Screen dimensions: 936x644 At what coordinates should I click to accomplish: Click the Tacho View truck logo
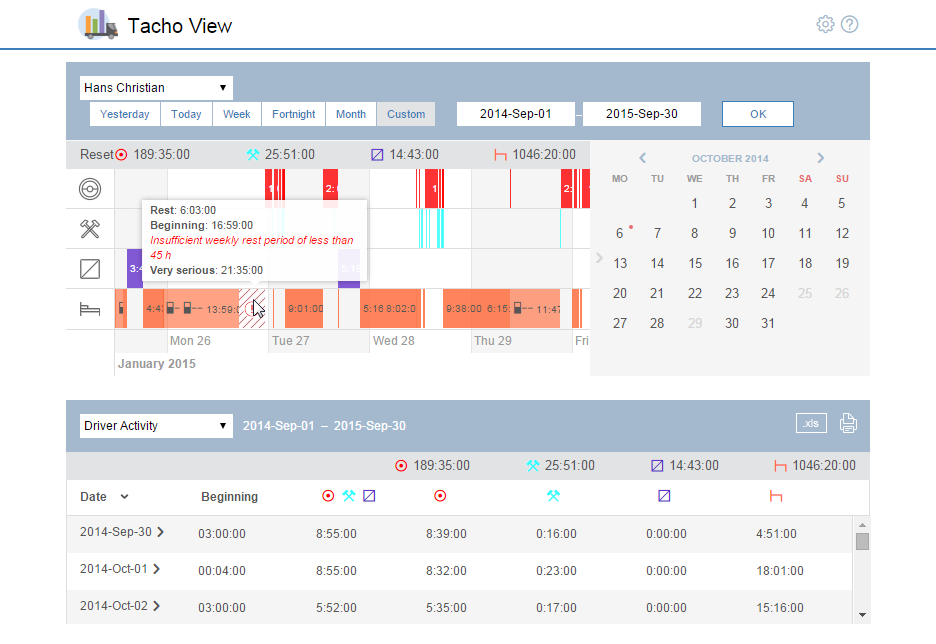pyautogui.click(x=98, y=24)
